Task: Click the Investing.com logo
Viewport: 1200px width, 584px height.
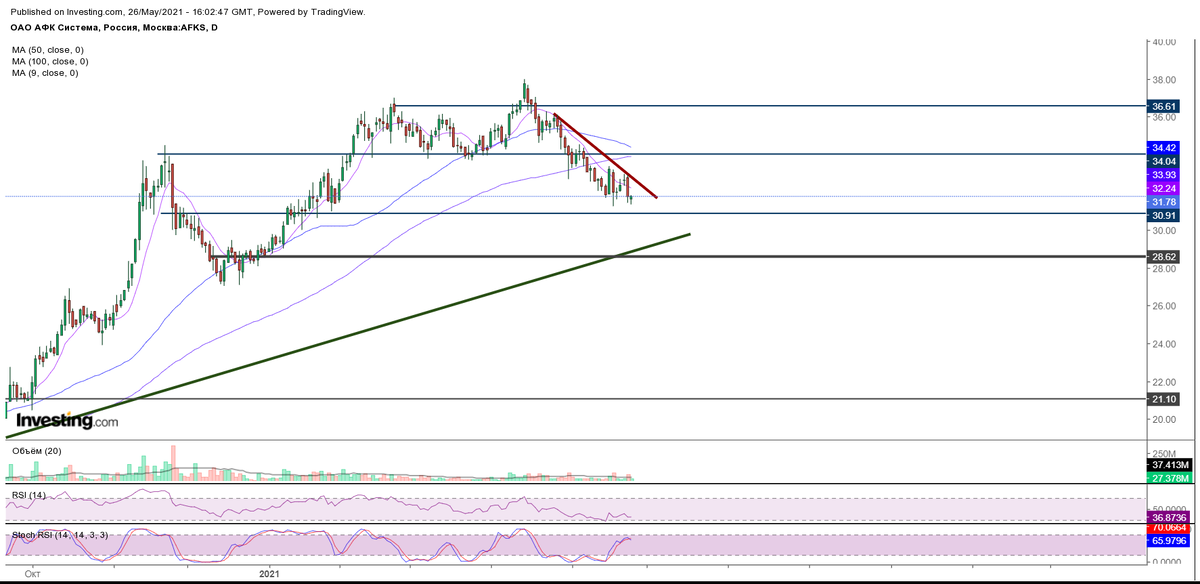Action: point(67,421)
